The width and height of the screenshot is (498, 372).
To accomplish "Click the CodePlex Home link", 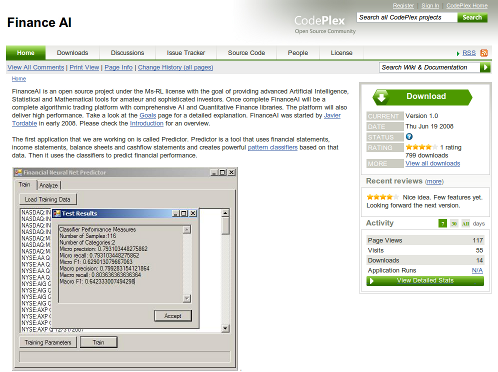I will pyautogui.click(x=467, y=5).
